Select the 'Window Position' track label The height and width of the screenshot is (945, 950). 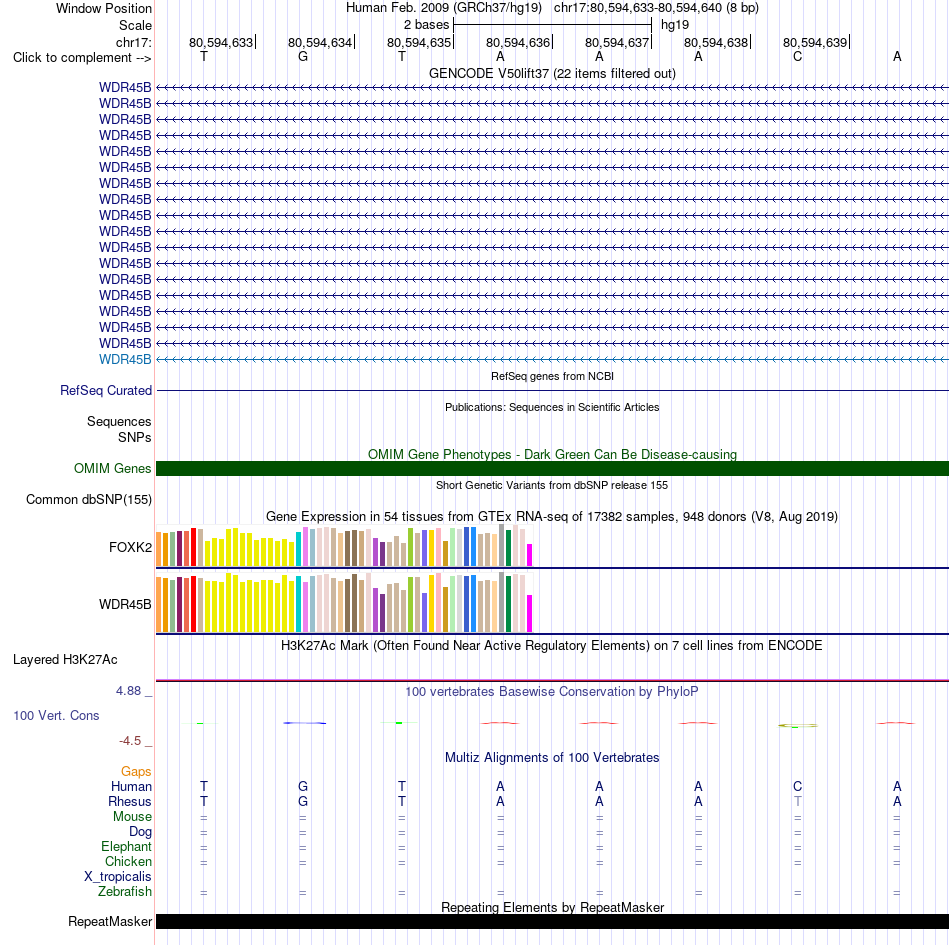point(104,8)
